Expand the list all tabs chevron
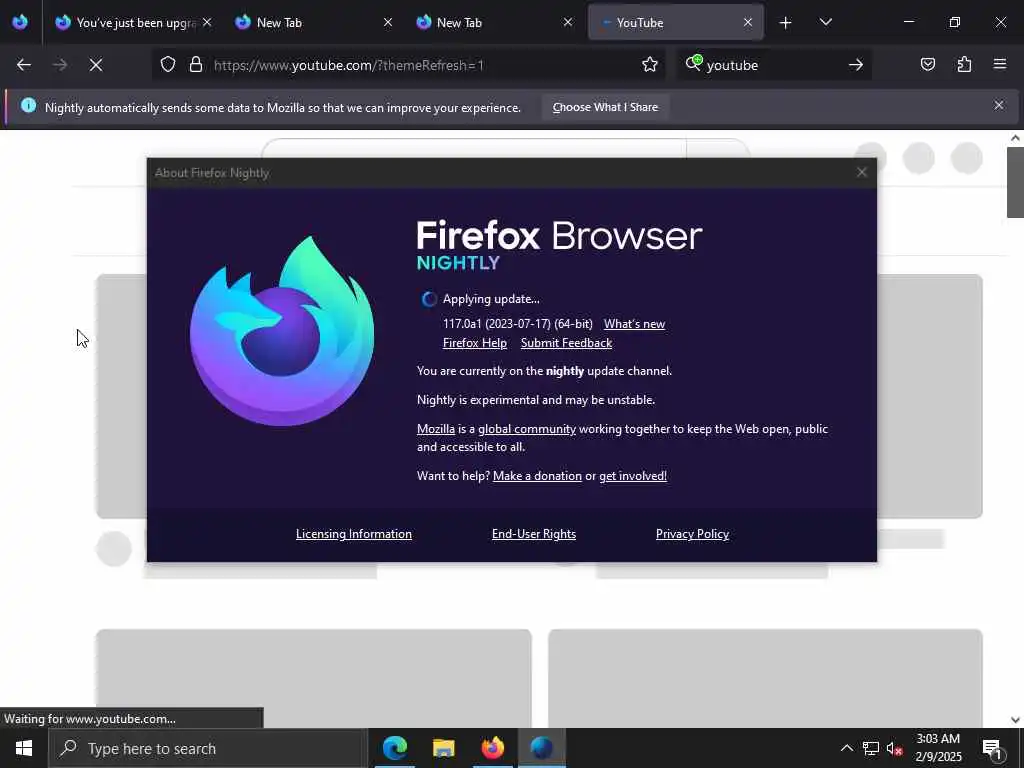This screenshot has height=768, width=1024. [825, 22]
